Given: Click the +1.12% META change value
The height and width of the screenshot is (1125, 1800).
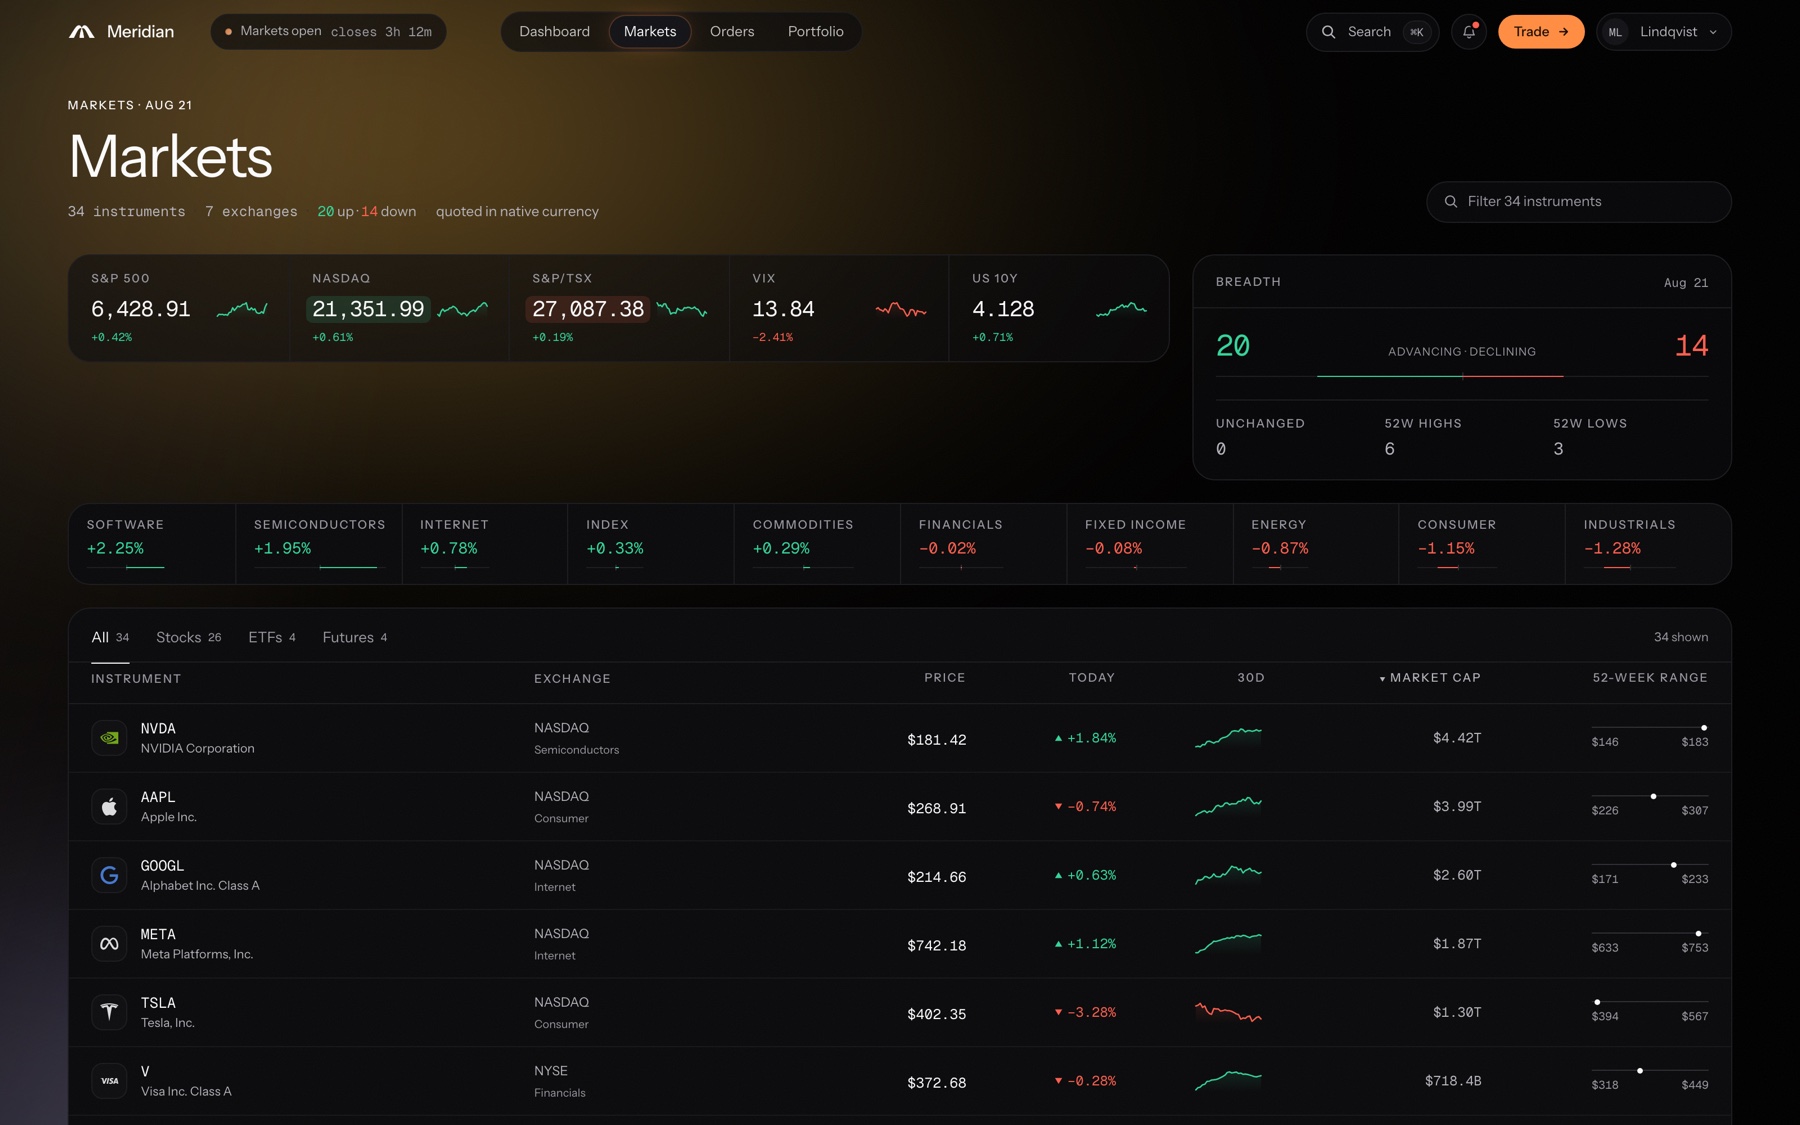Looking at the screenshot, I should [x=1092, y=944].
